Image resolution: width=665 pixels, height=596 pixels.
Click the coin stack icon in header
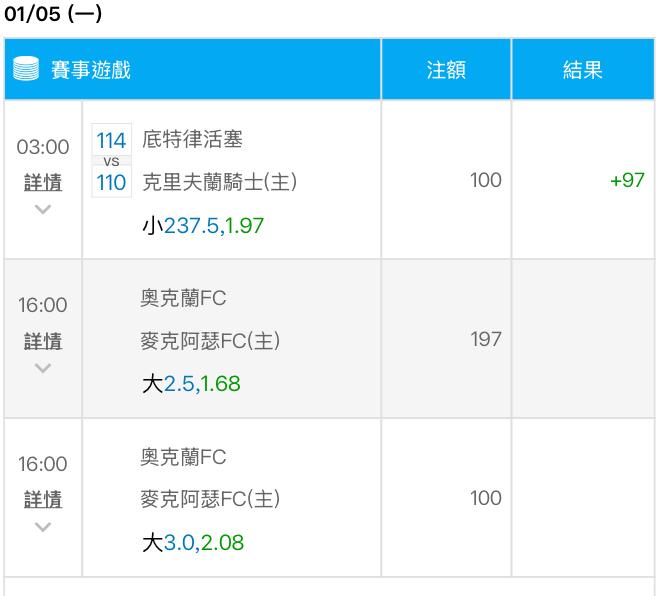tap(27, 70)
